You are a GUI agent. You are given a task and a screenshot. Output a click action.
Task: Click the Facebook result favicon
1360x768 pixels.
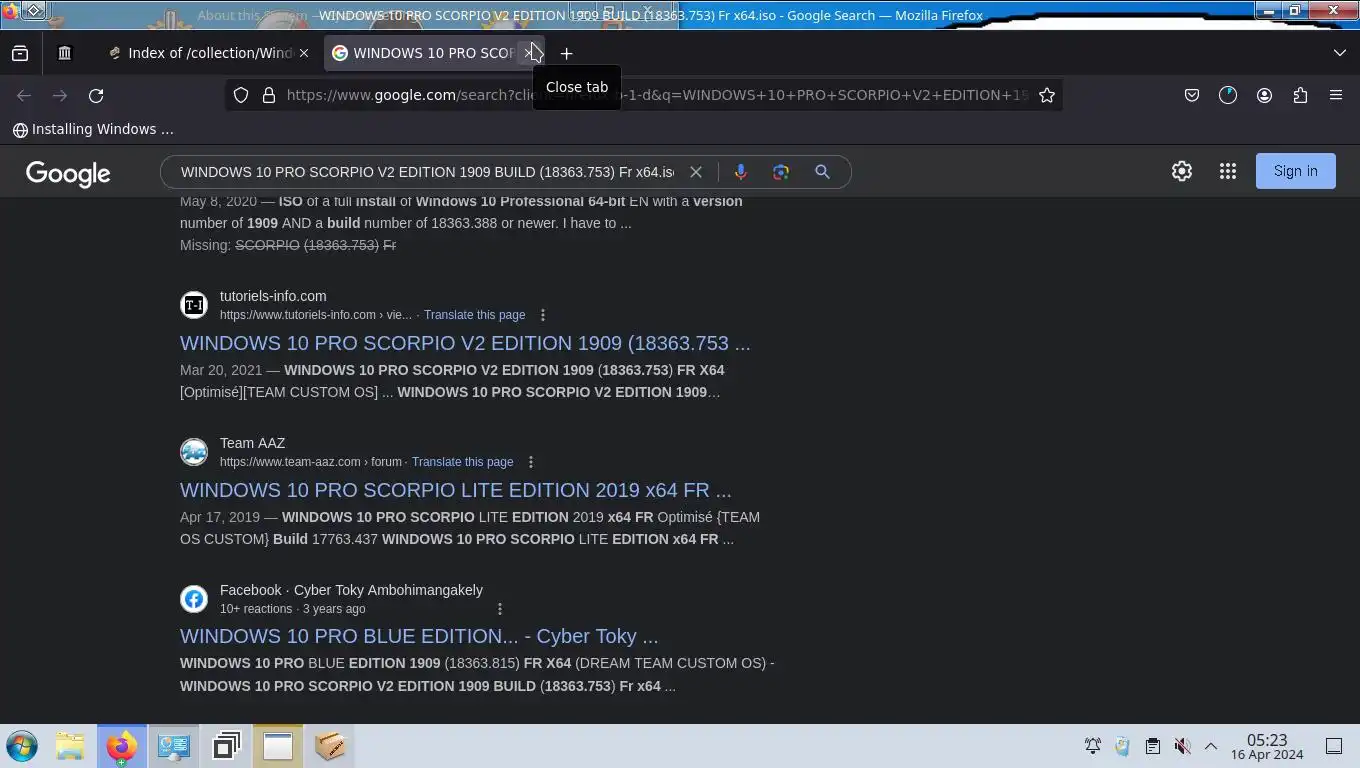[194, 599]
